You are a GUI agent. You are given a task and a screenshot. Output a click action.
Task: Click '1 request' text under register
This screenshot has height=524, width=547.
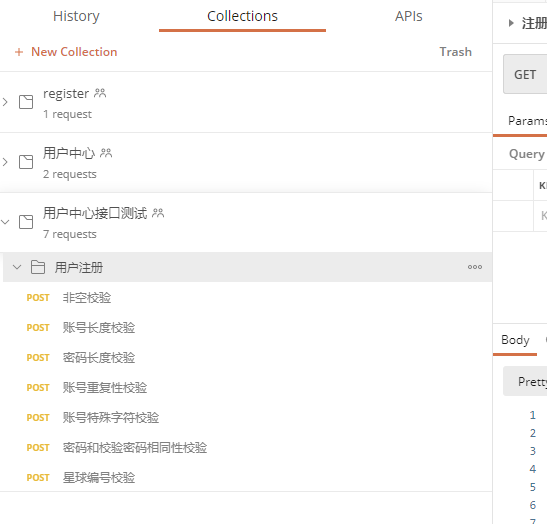[67, 114]
